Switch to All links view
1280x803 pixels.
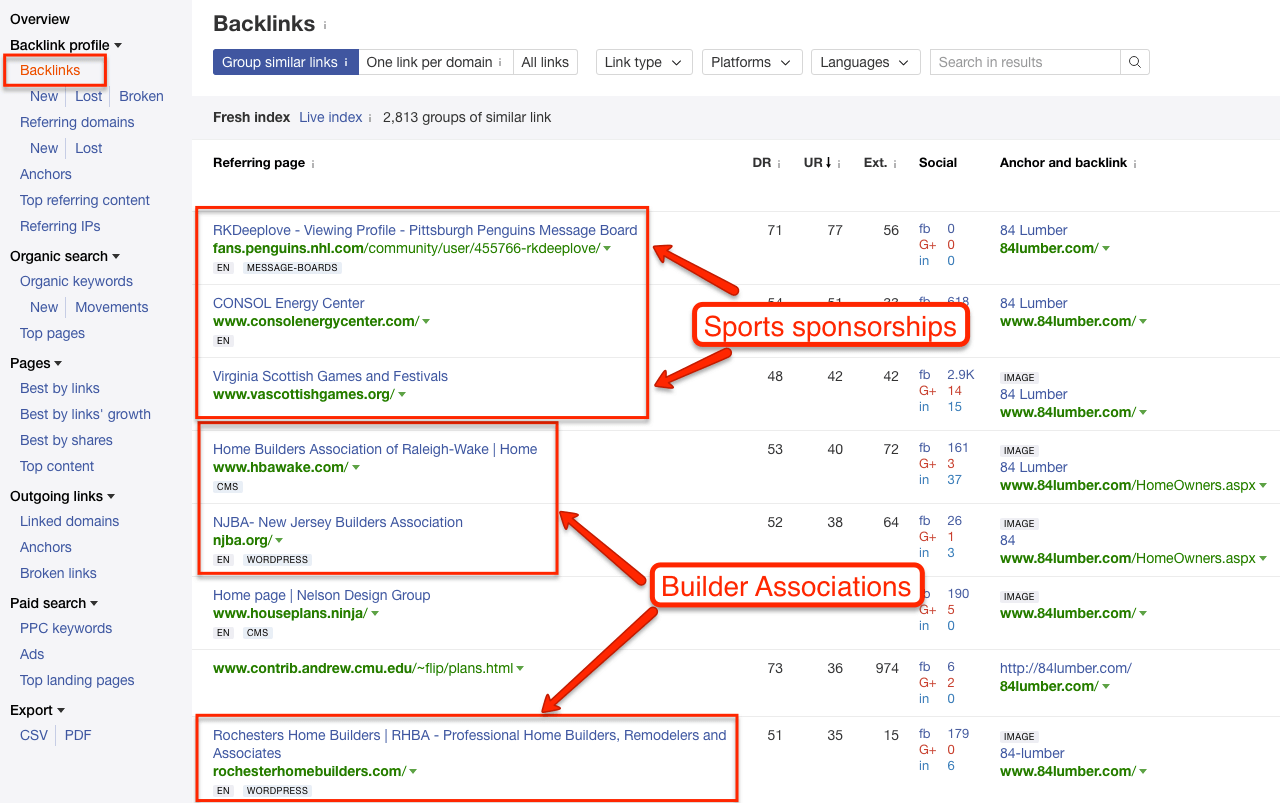click(545, 62)
